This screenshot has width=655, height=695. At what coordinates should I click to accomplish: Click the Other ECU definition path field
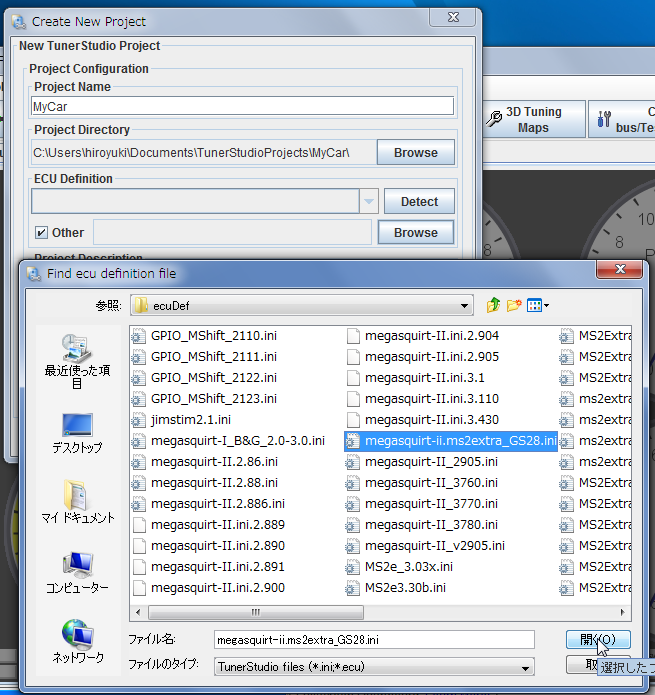[x=232, y=232]
